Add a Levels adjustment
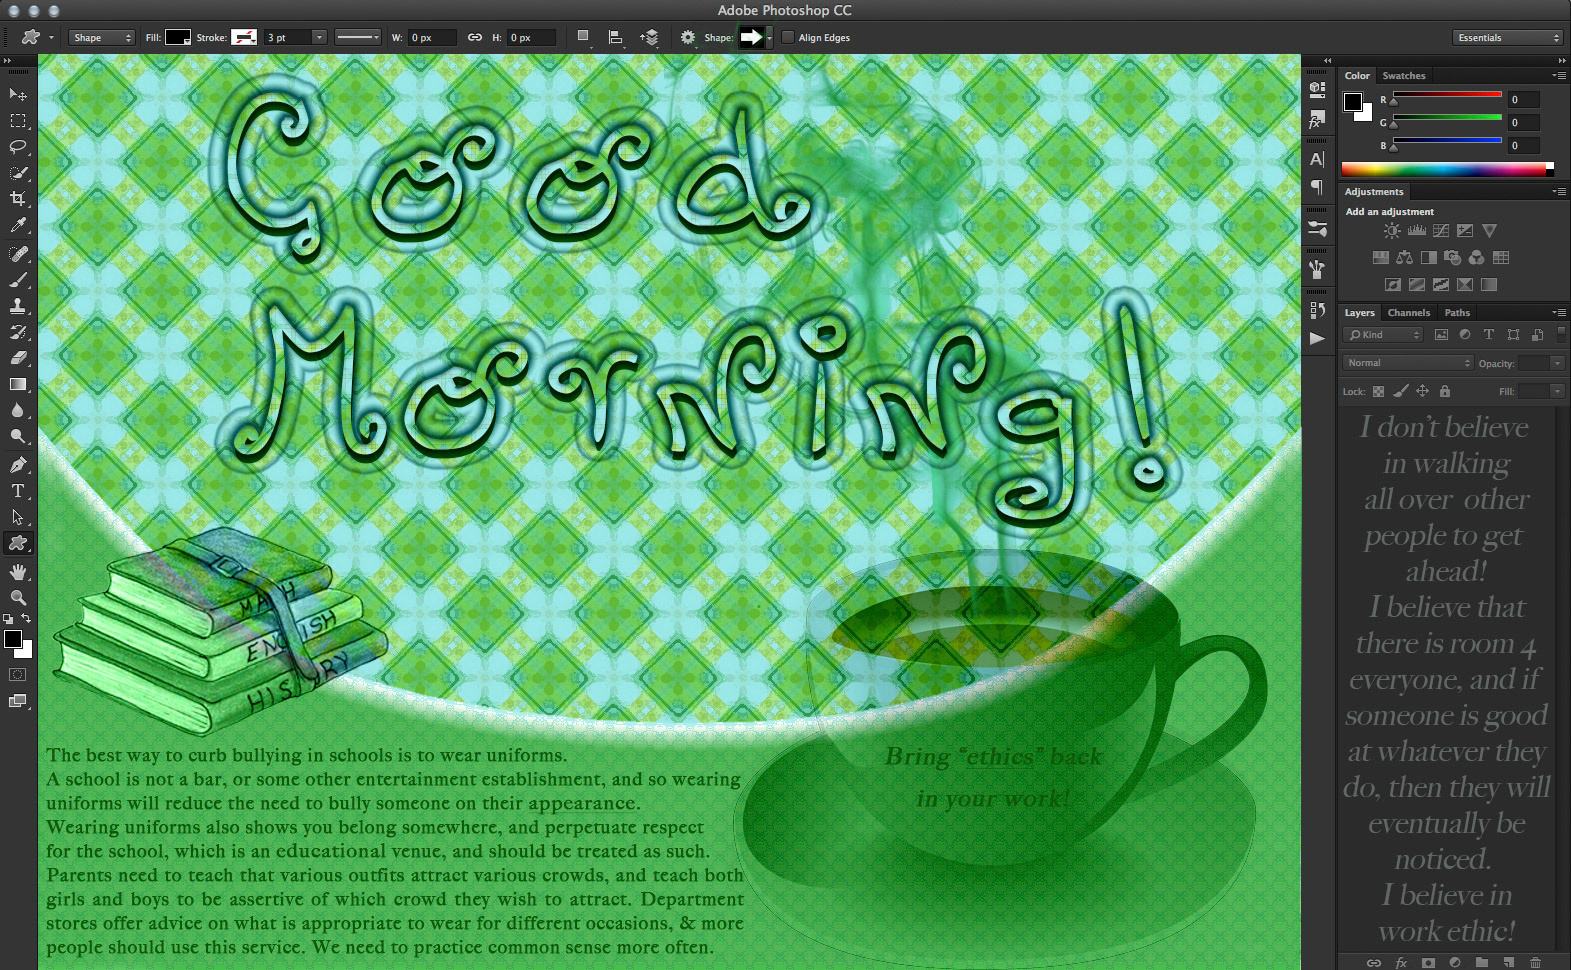This screenshot has width=1571, height=970. click(1417, 231)
